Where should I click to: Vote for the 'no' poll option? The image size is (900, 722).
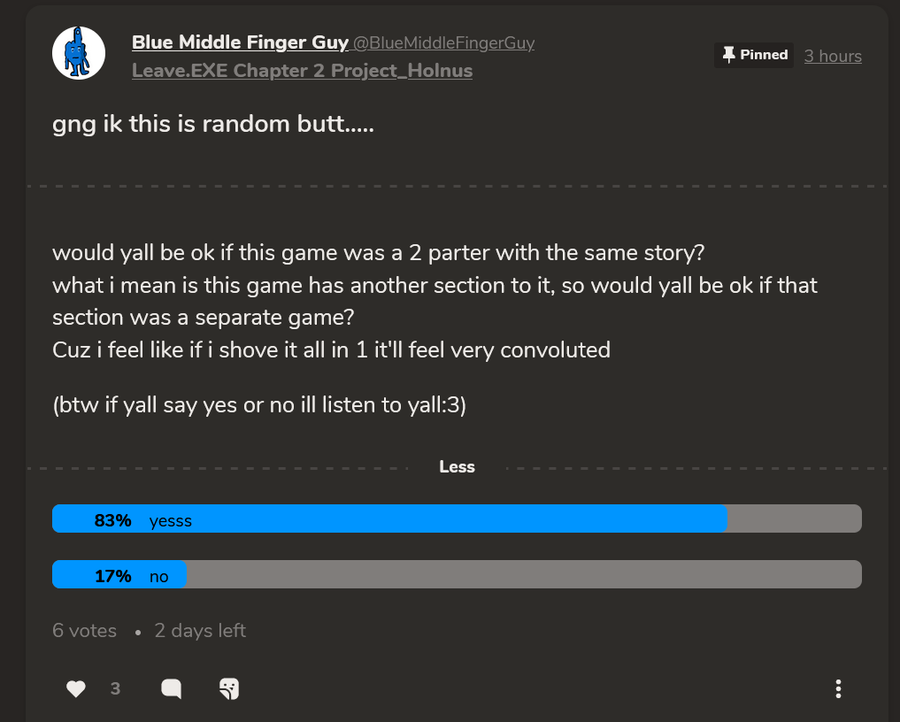click(456, 575)
